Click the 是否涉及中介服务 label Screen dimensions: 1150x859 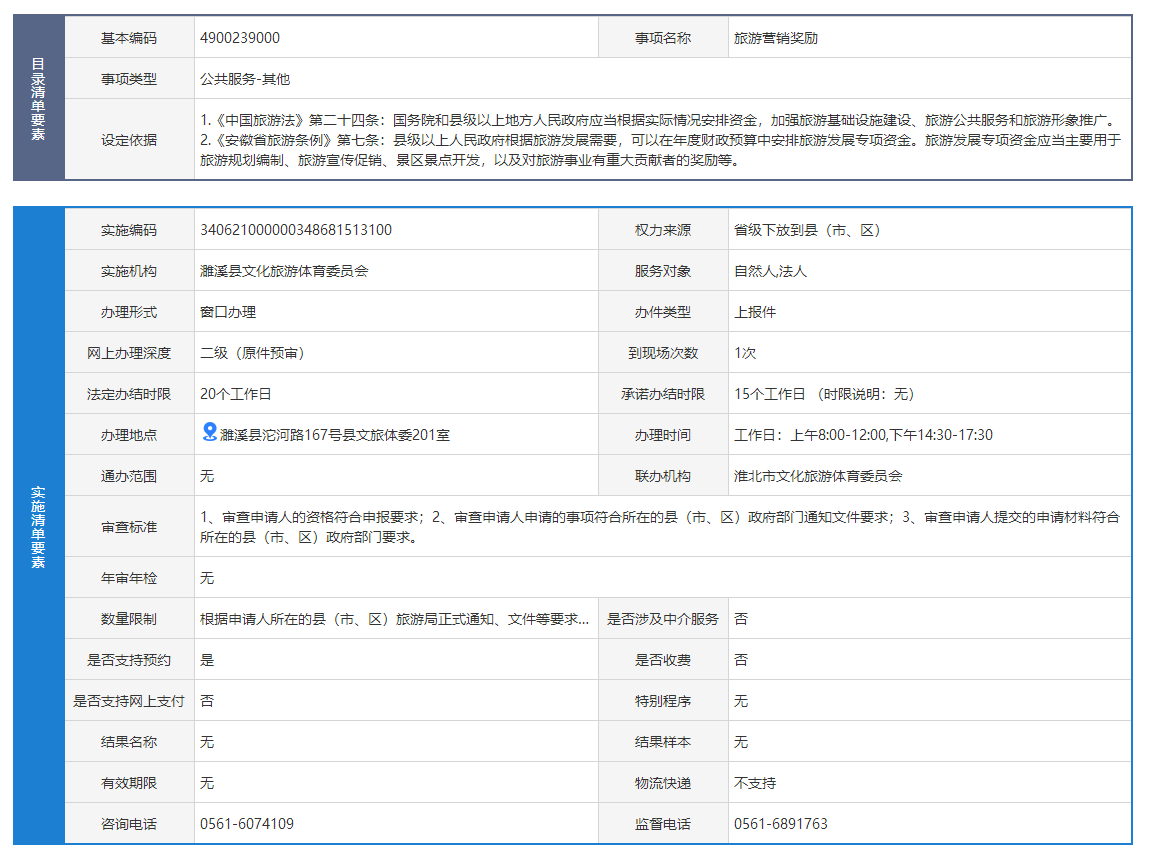tap(663, 619)
